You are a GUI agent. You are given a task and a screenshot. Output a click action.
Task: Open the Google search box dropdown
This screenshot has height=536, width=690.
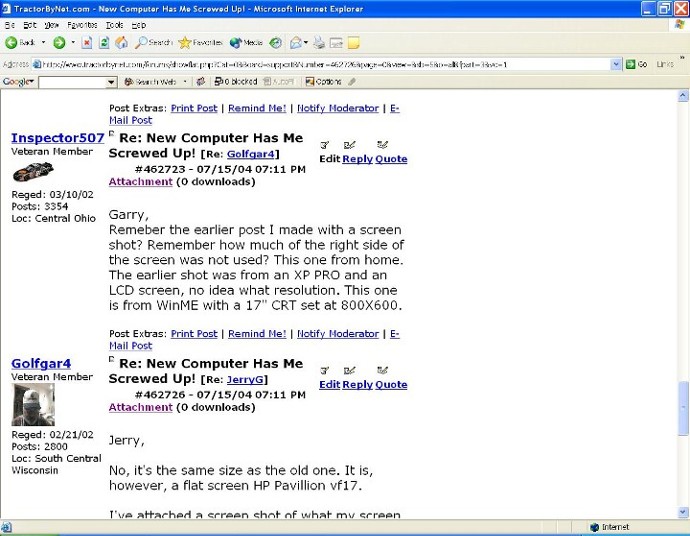112,82
